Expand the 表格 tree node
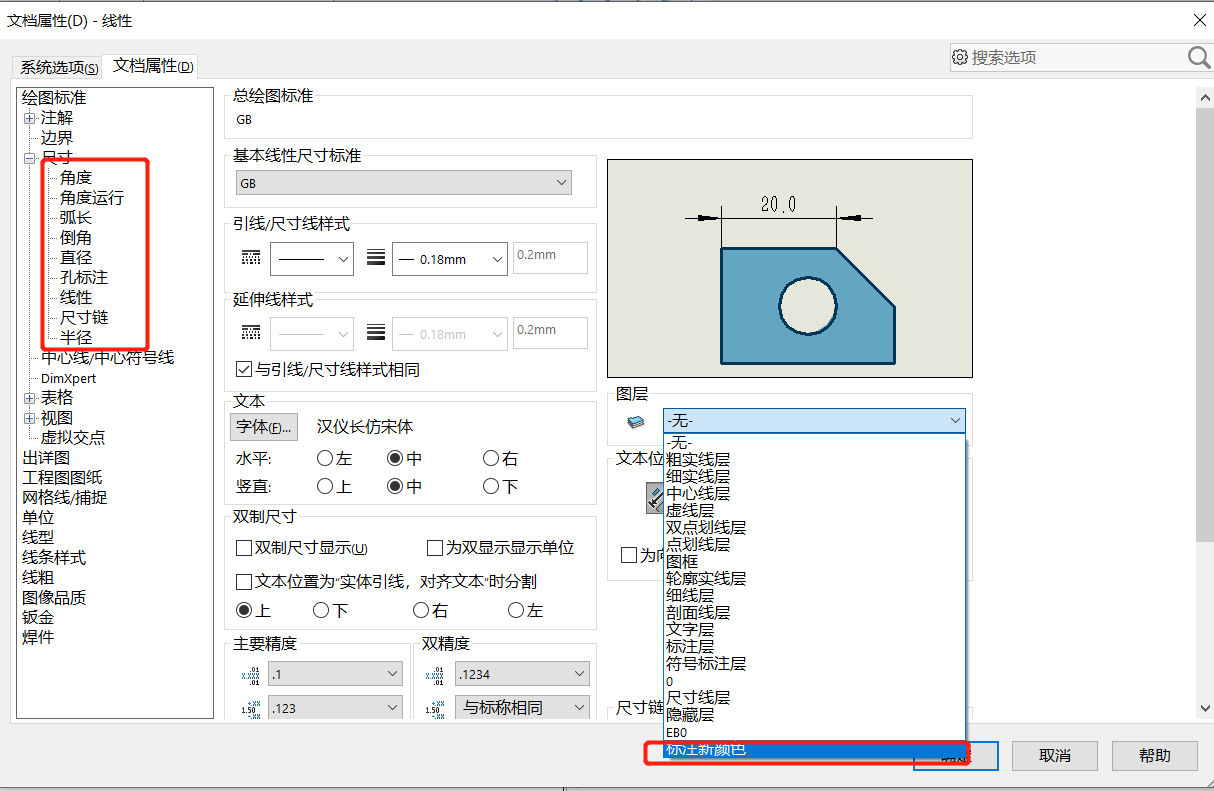1214x791 pixels. 30,398
